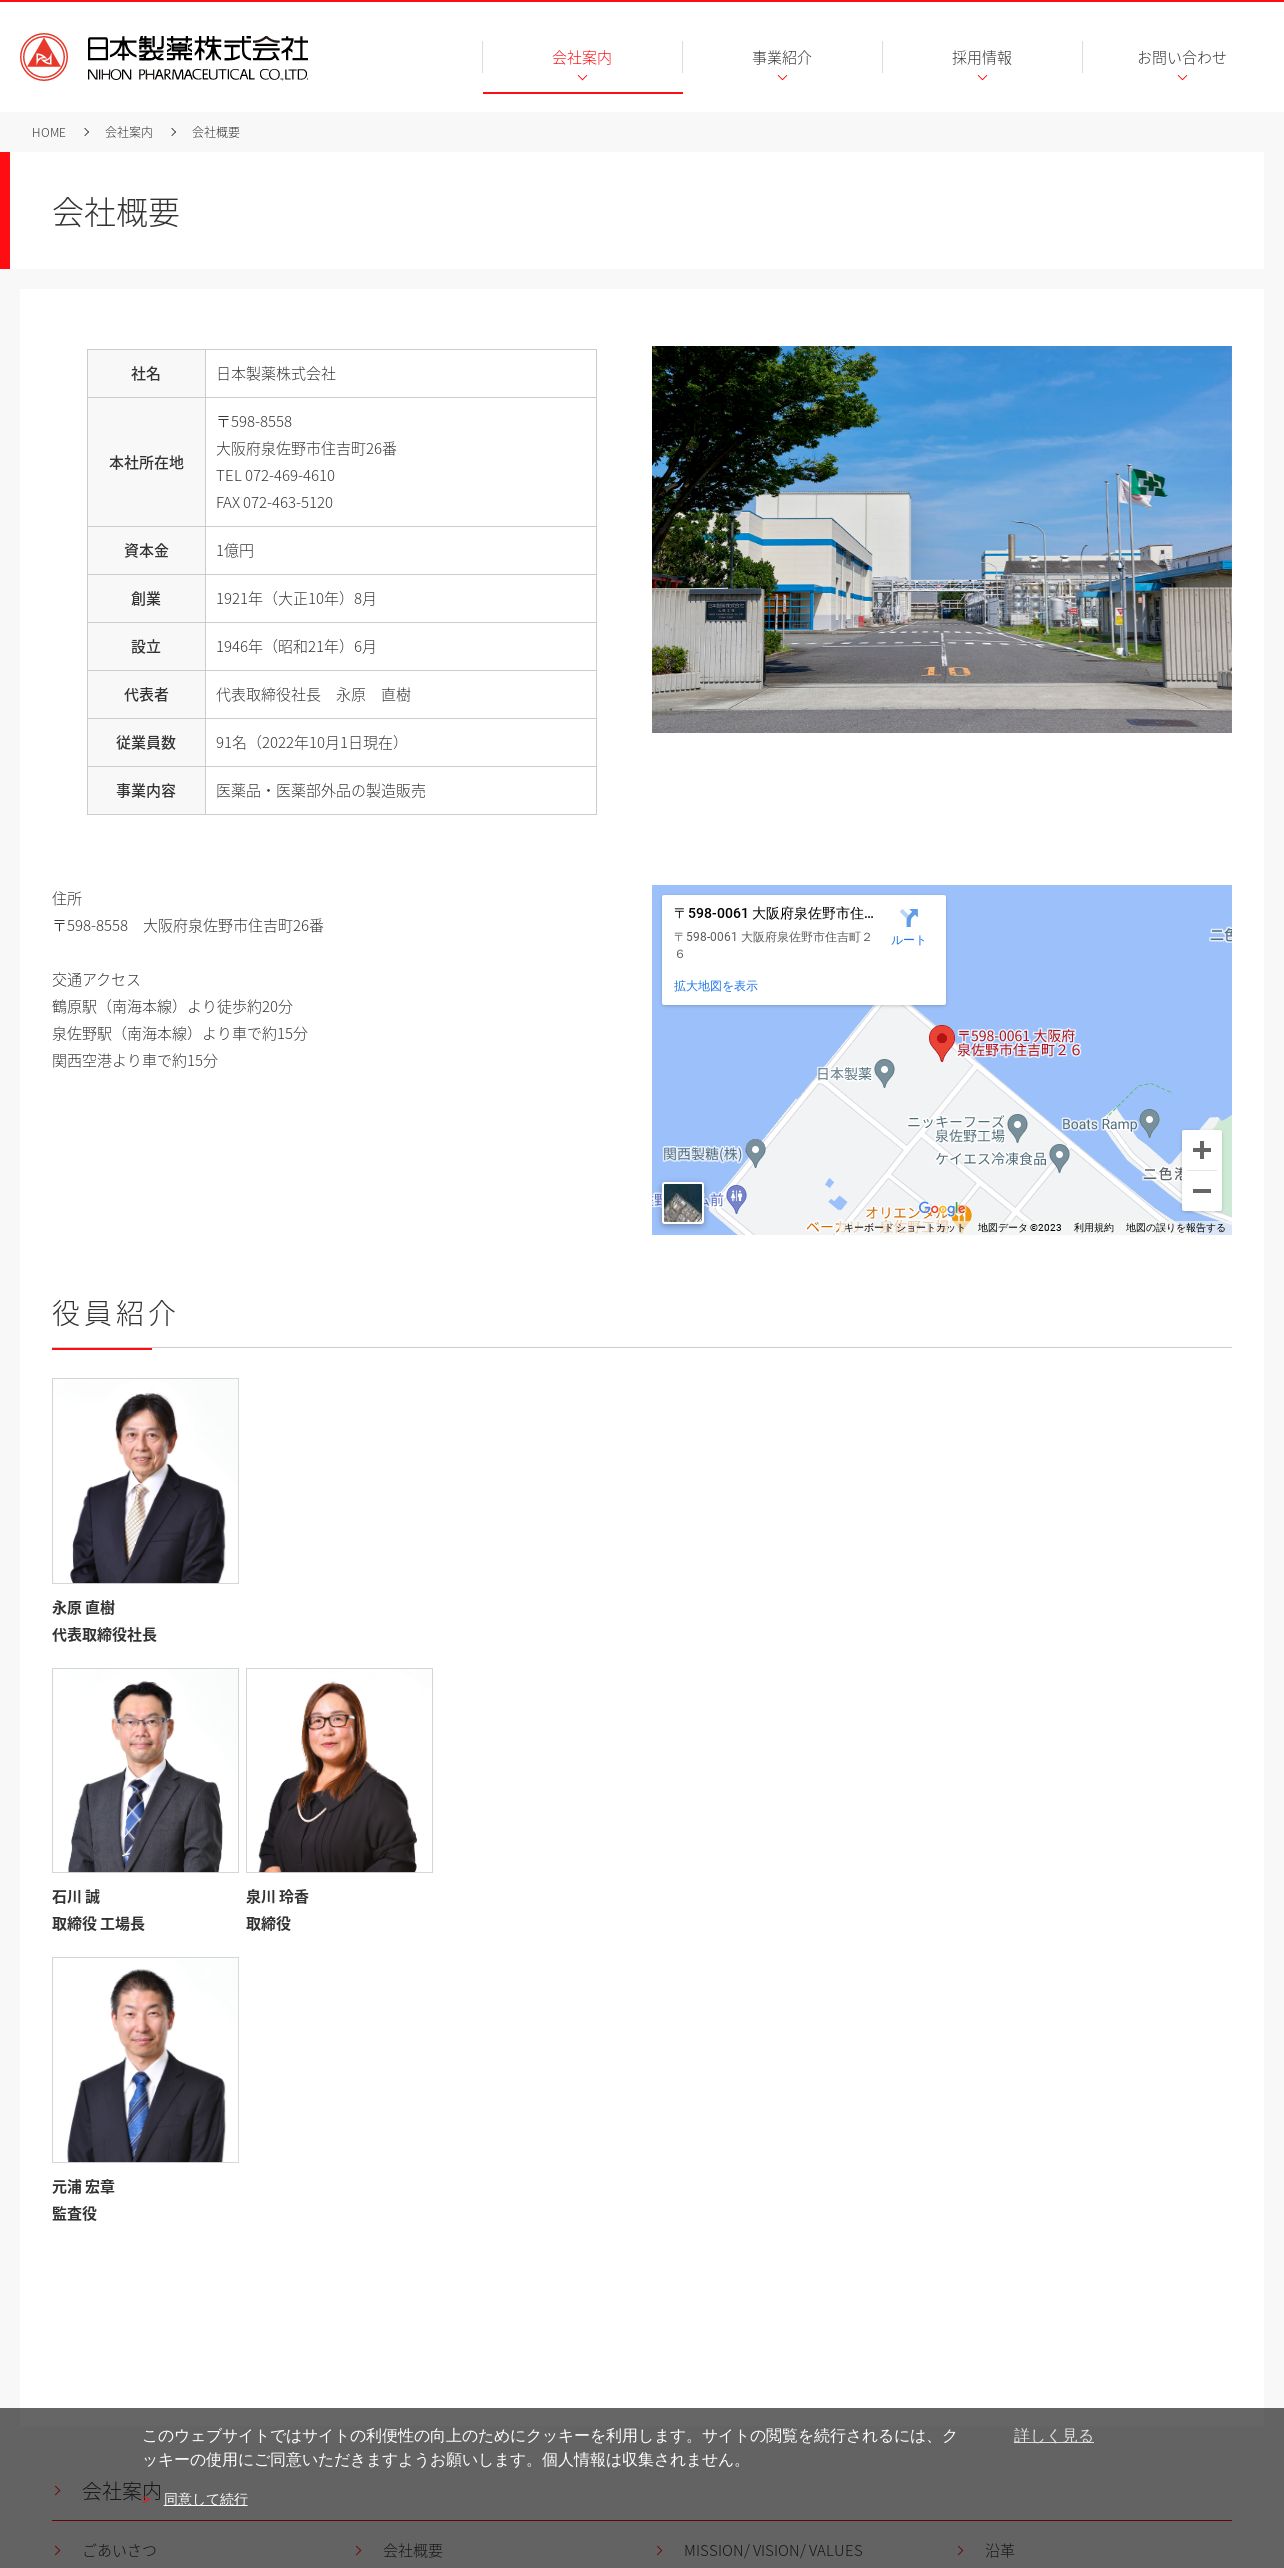Screen dimensions: 1284x2568
Task: Select the 91名 employee count cell
Action: 401,743
